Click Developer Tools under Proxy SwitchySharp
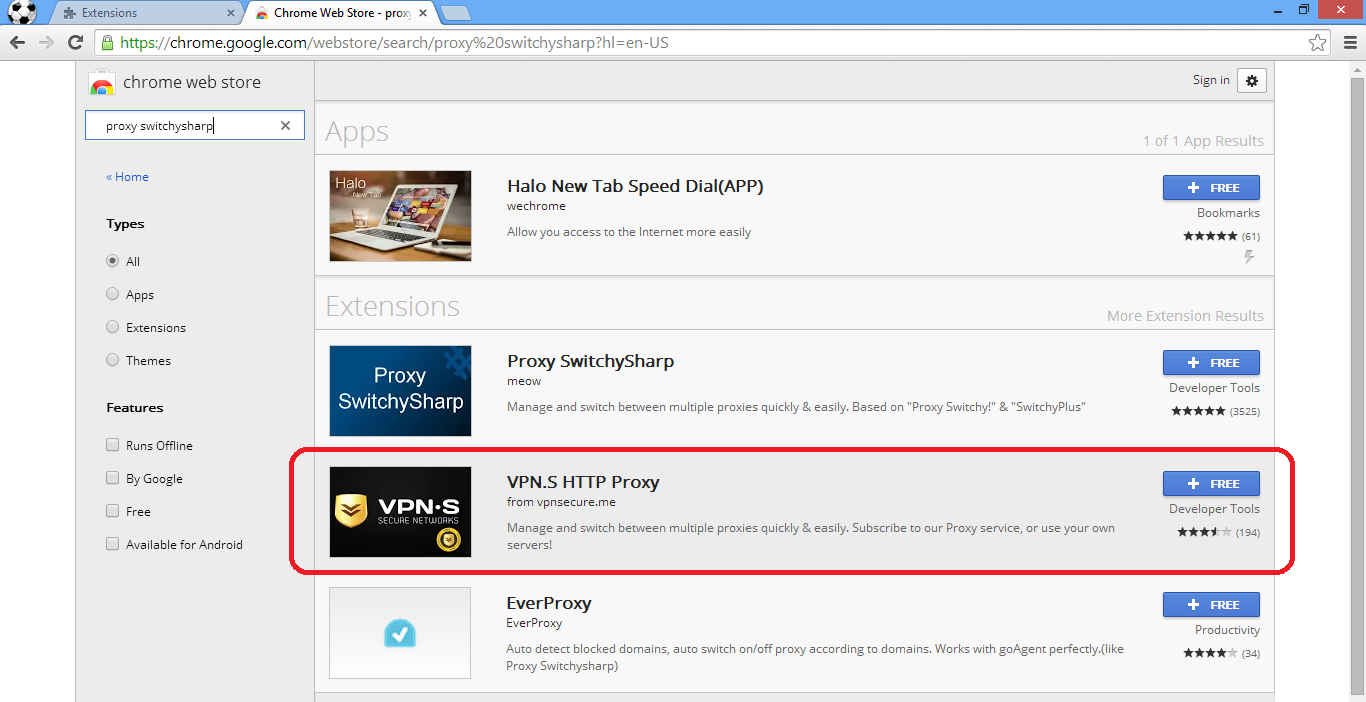The width and height of the screenshot is (1366, 702). coord(1214,388)
